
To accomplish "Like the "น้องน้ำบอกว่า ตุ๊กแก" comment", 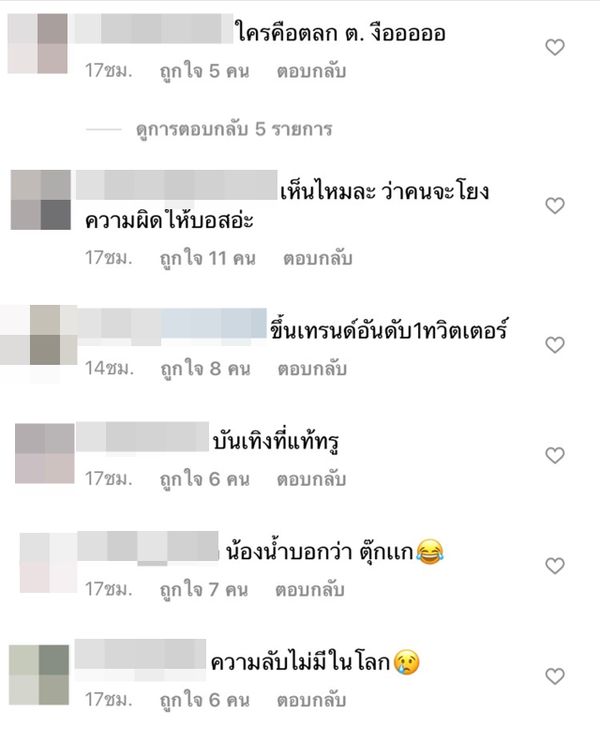I will click(x=555, y=565).
